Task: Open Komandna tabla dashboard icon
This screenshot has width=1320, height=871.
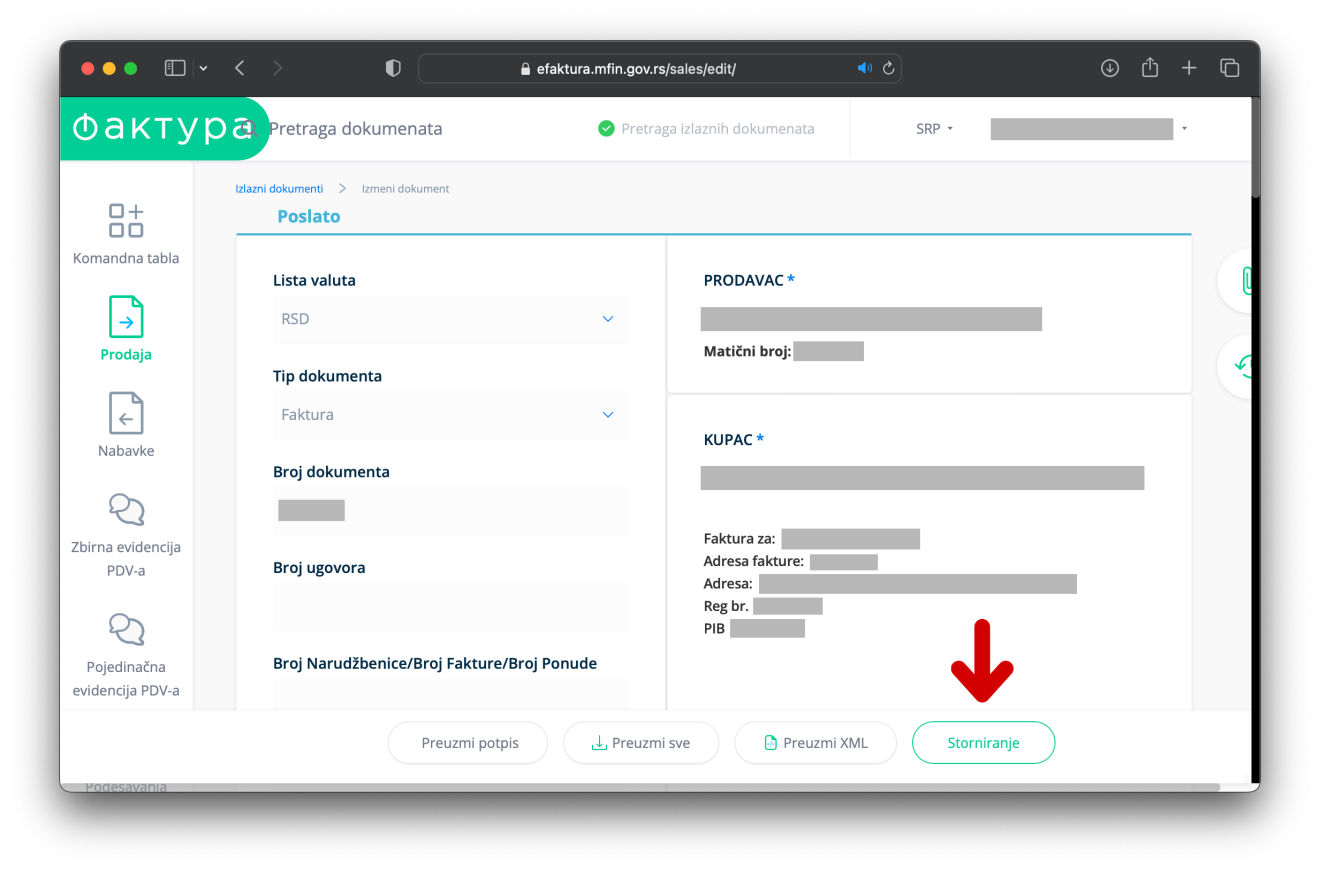Action: click(126, 221)
